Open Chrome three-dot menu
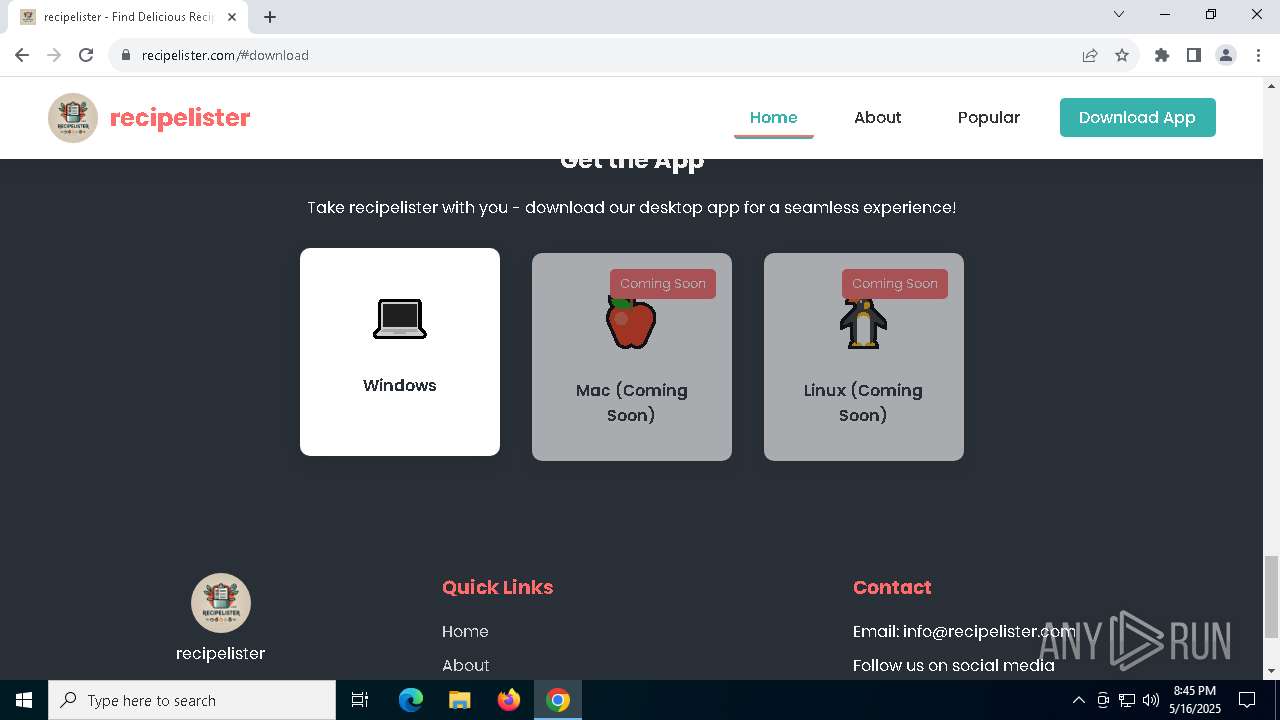Image resolution: width=1280 pixels, height=720 pixels. [1258, 55]
